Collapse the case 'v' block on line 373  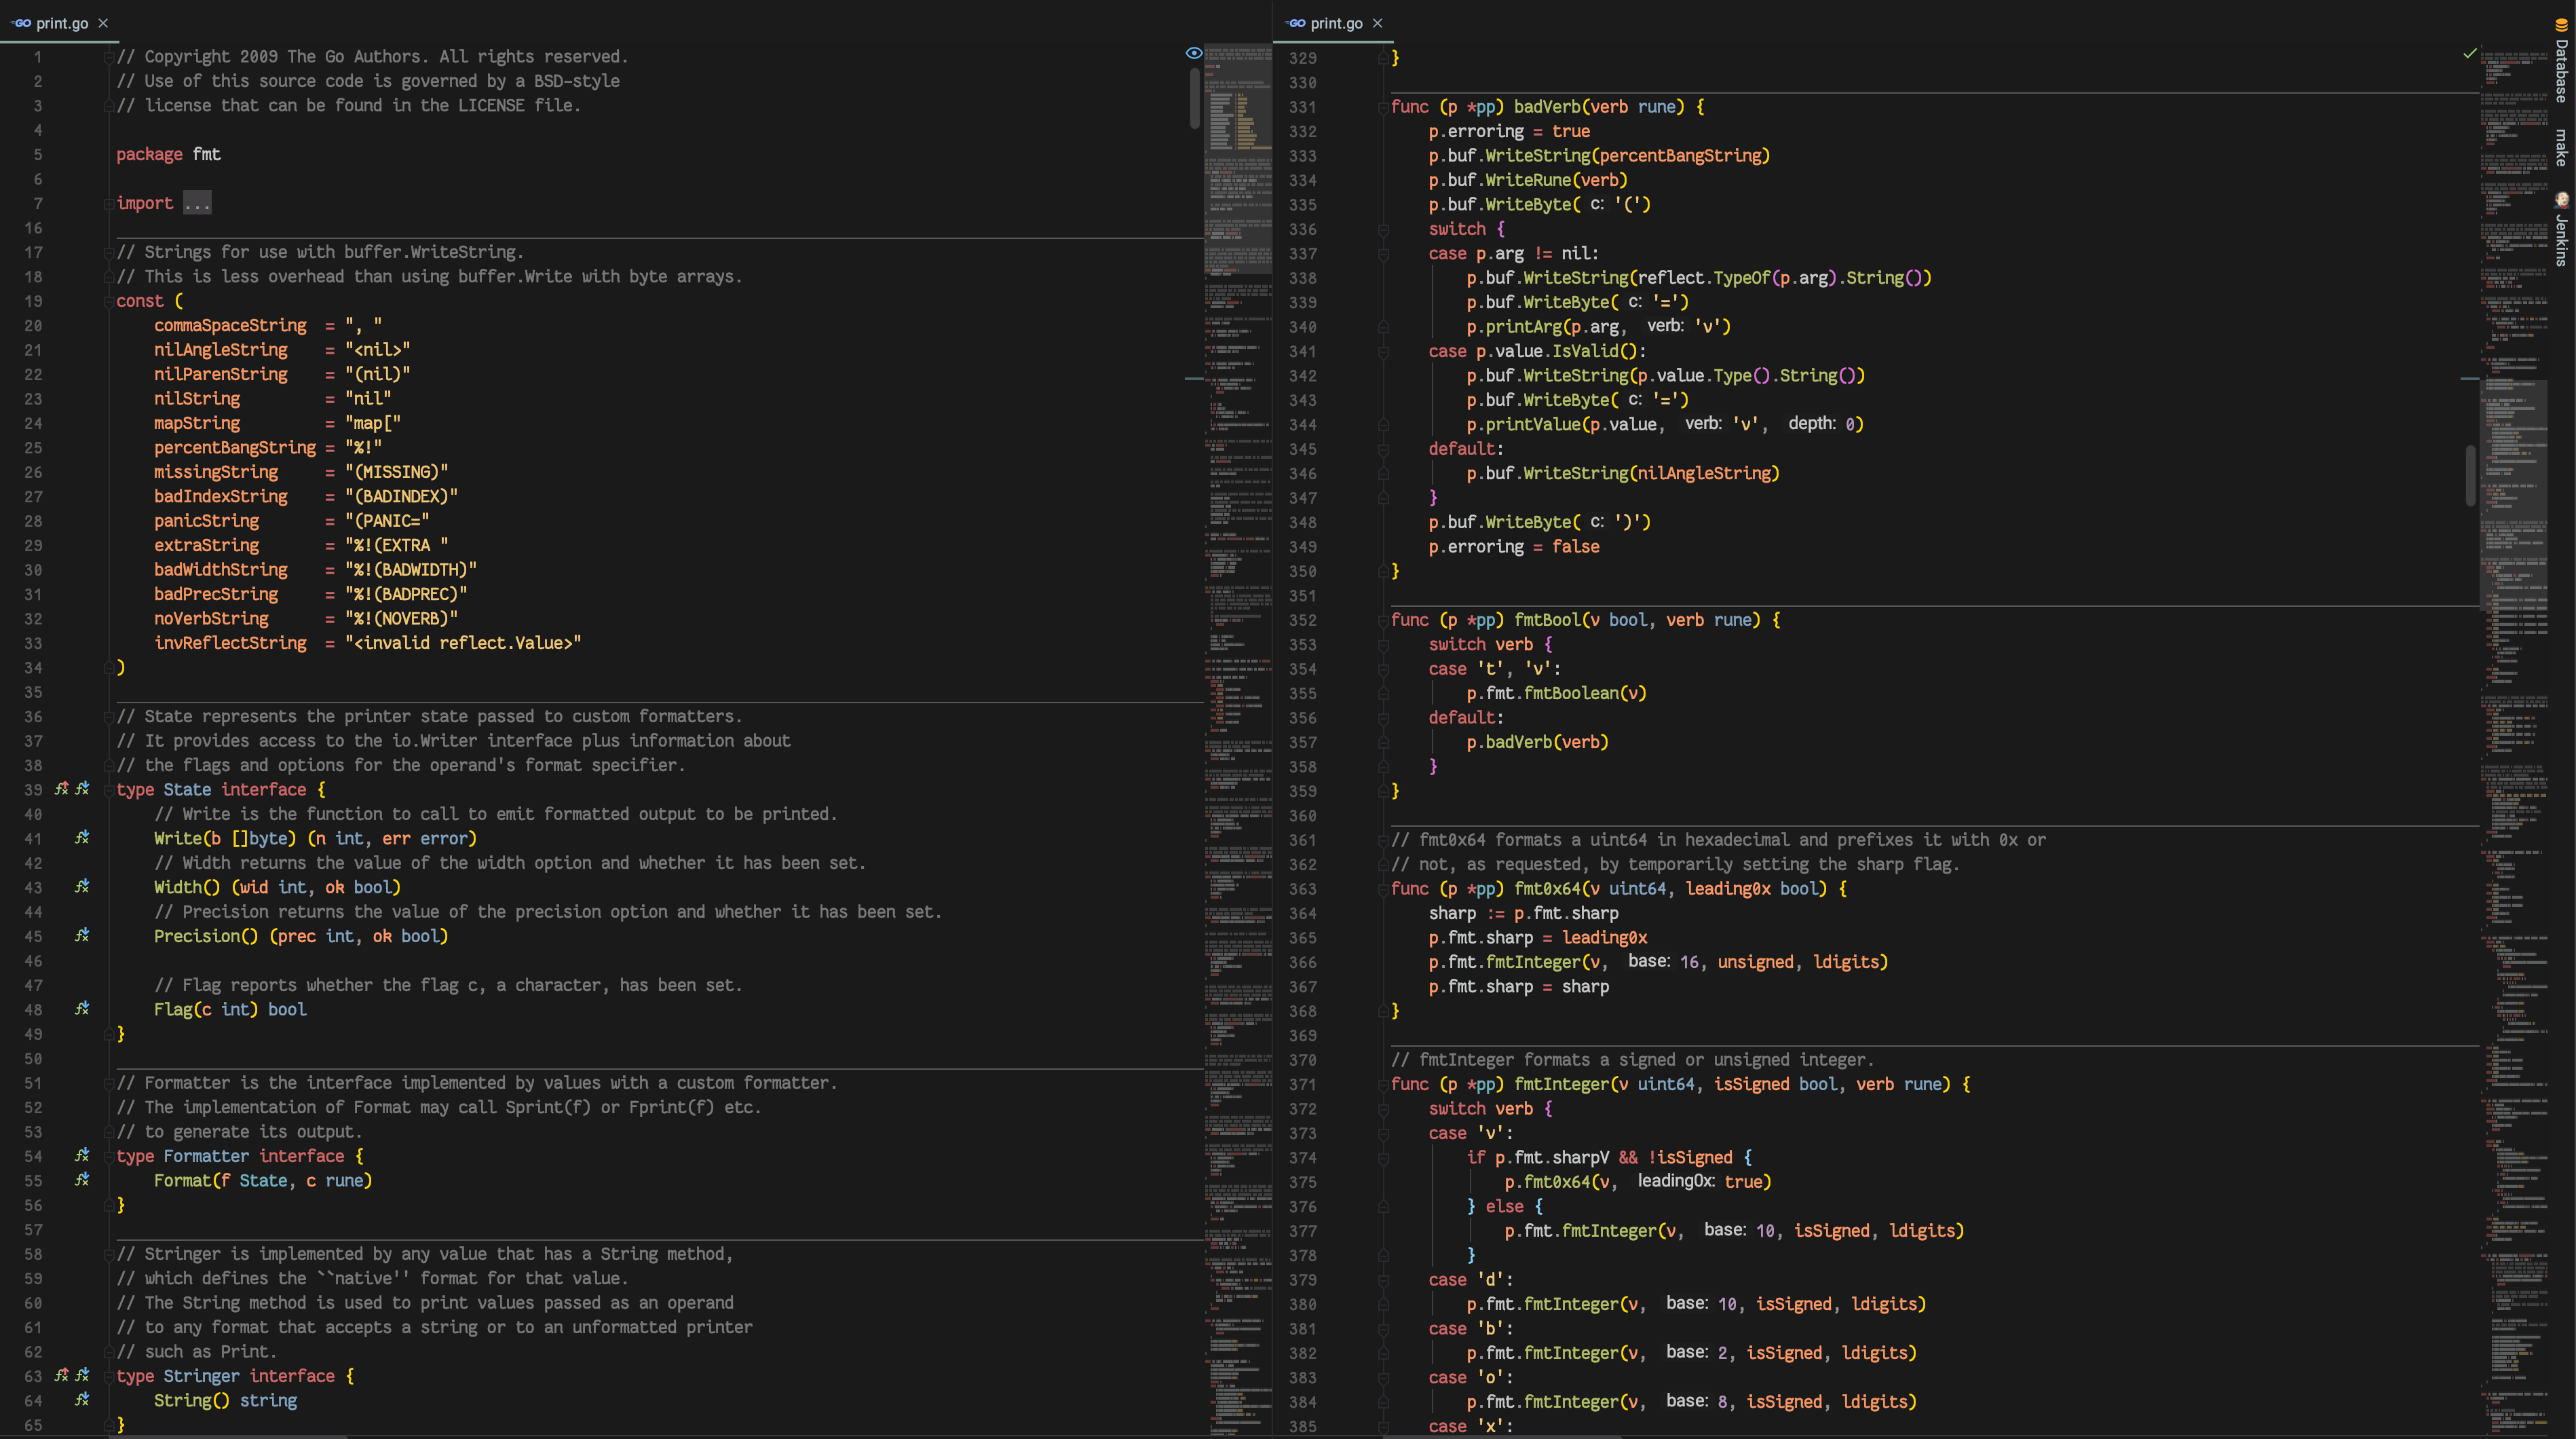coord(1383,1133)
